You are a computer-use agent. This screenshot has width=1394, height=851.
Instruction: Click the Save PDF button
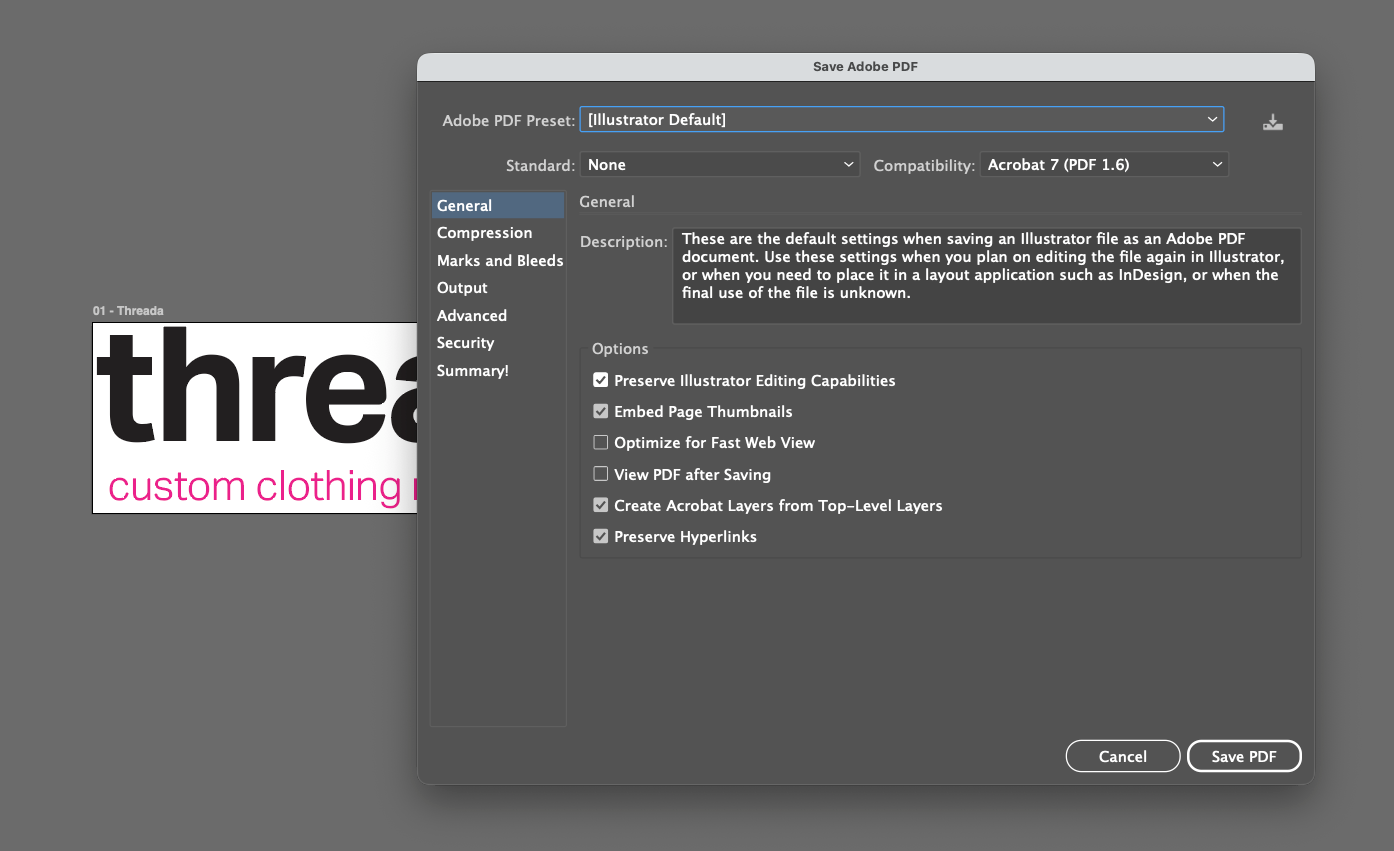click(1244, 756)
